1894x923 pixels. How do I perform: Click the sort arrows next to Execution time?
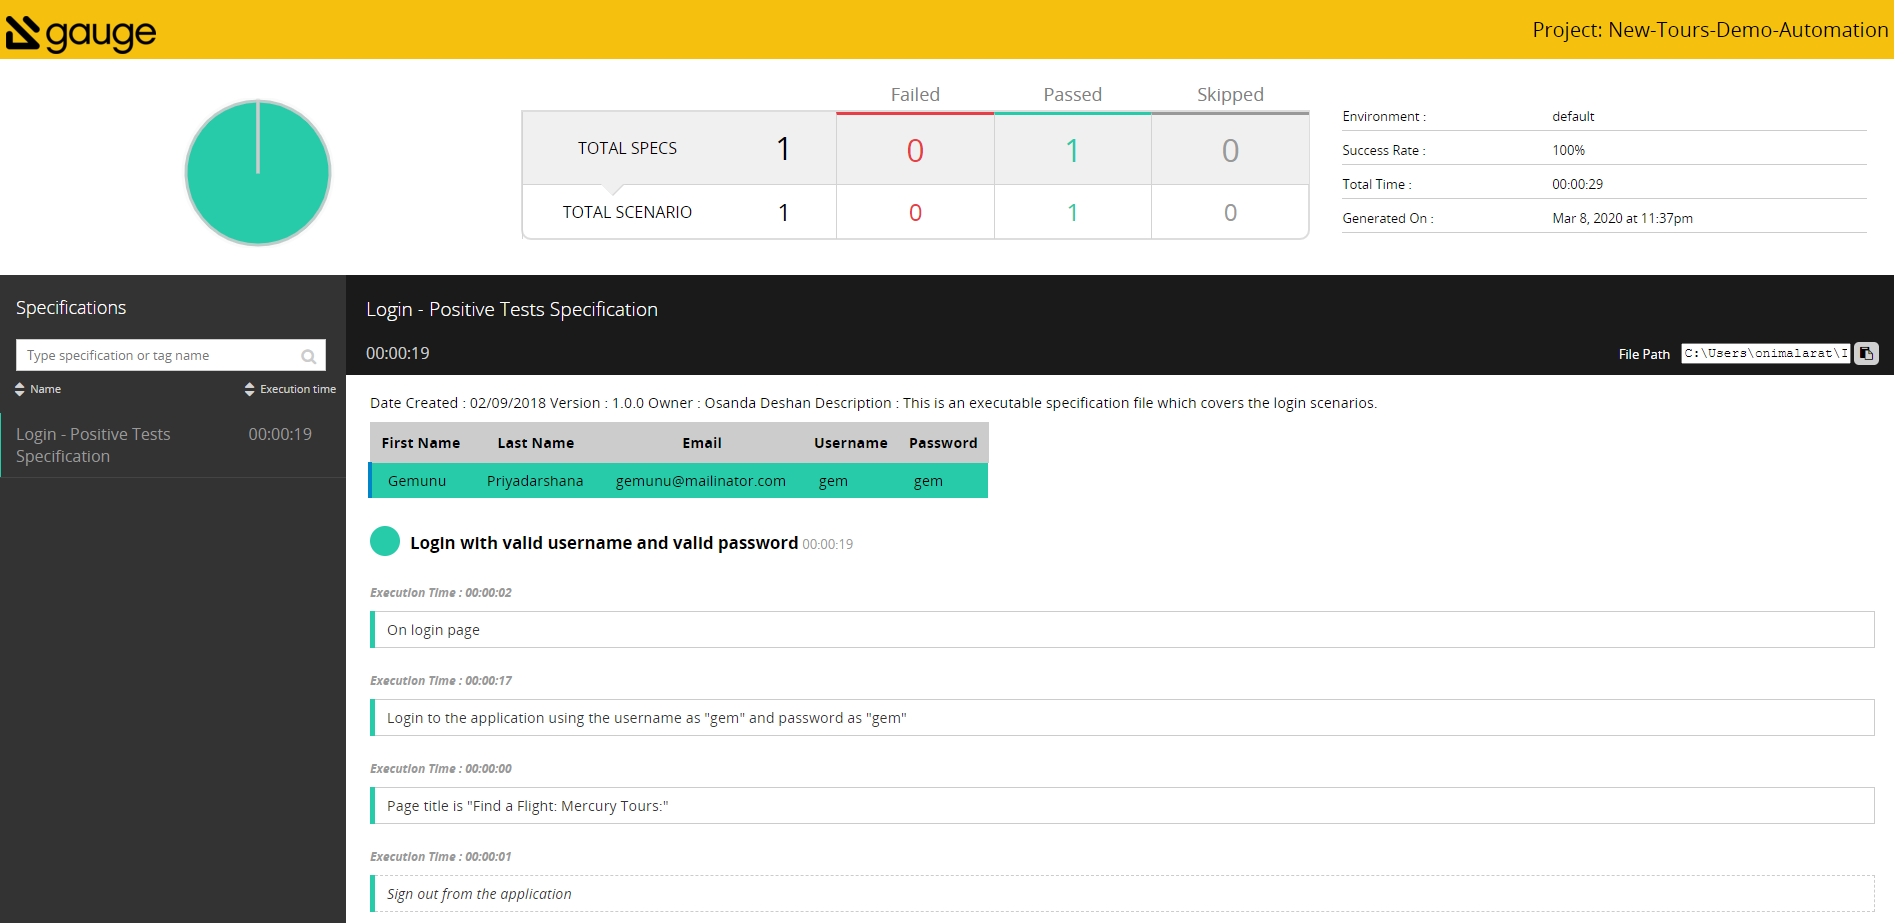(250, 388)
